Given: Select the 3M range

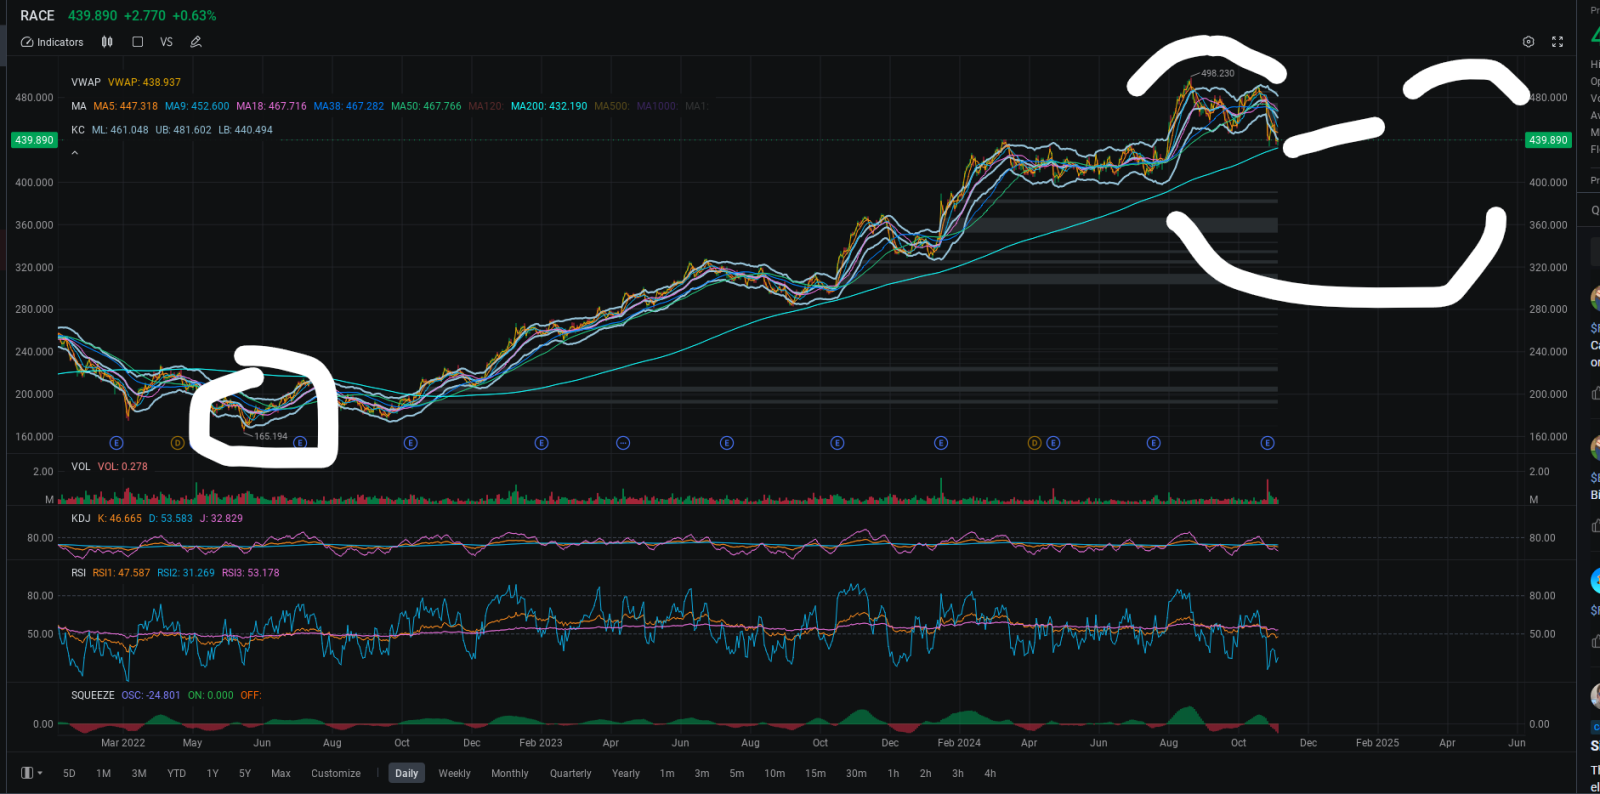Looking at the screenshot, I should point(139,773).
